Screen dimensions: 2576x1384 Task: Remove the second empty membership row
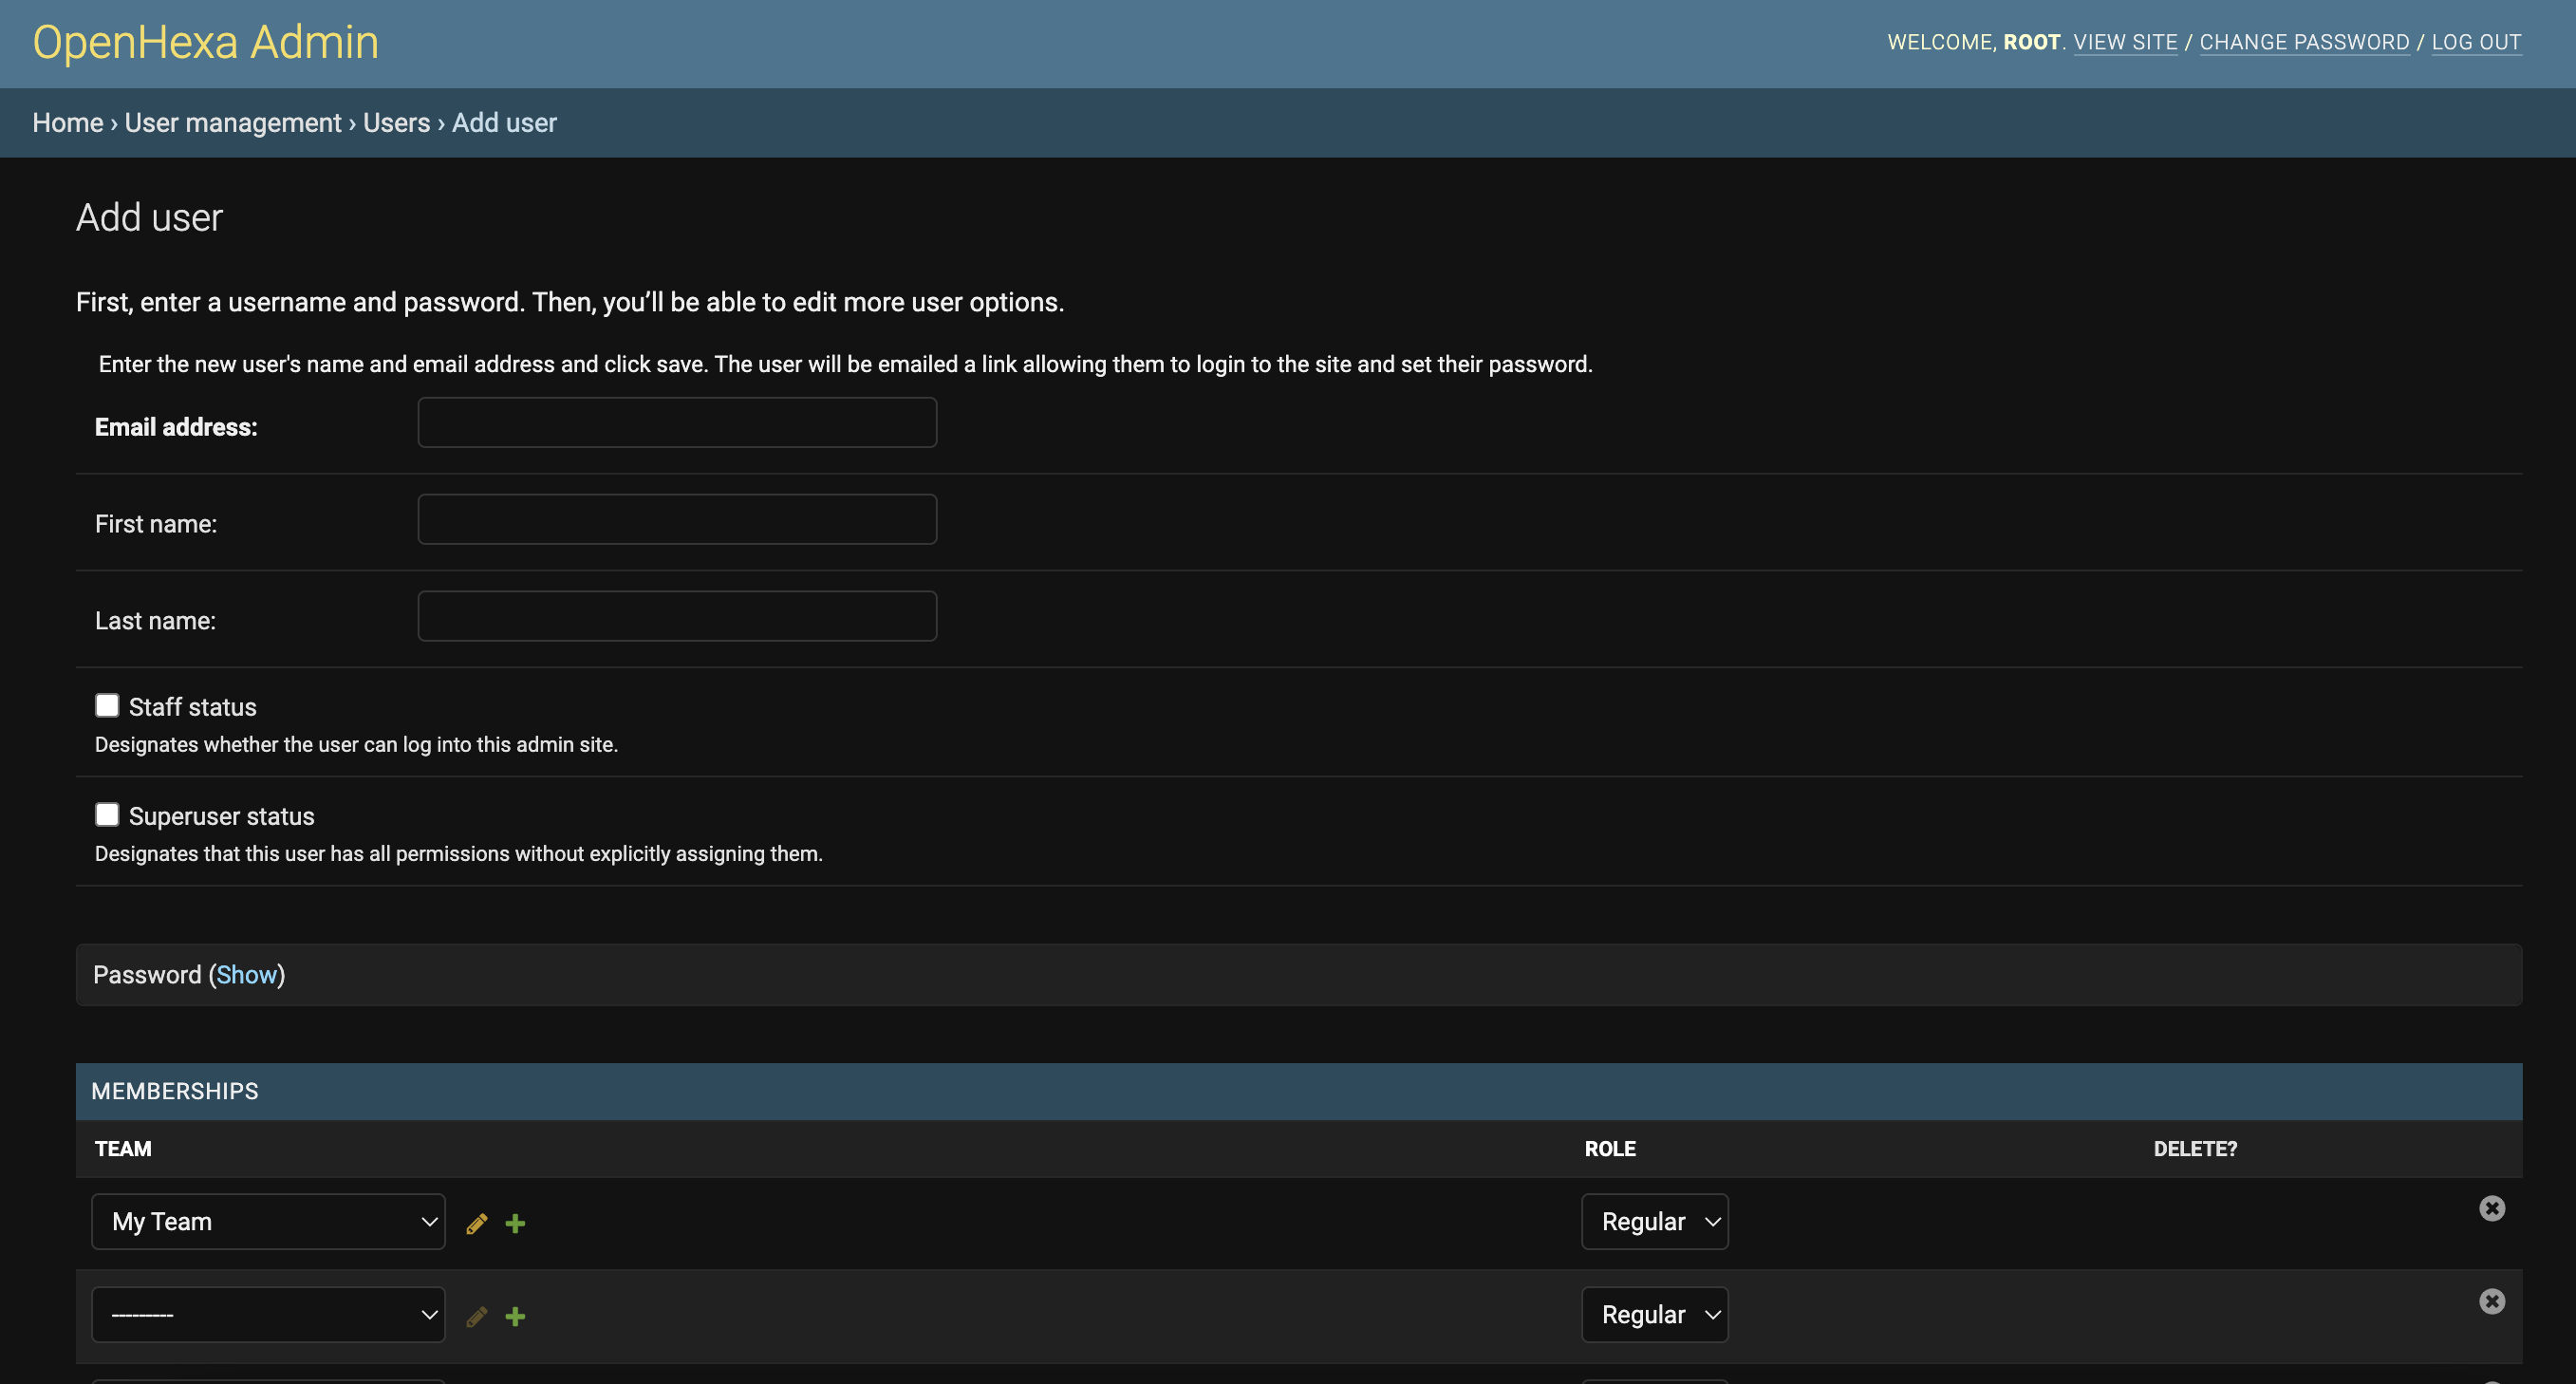[x=2492, y=1301]
